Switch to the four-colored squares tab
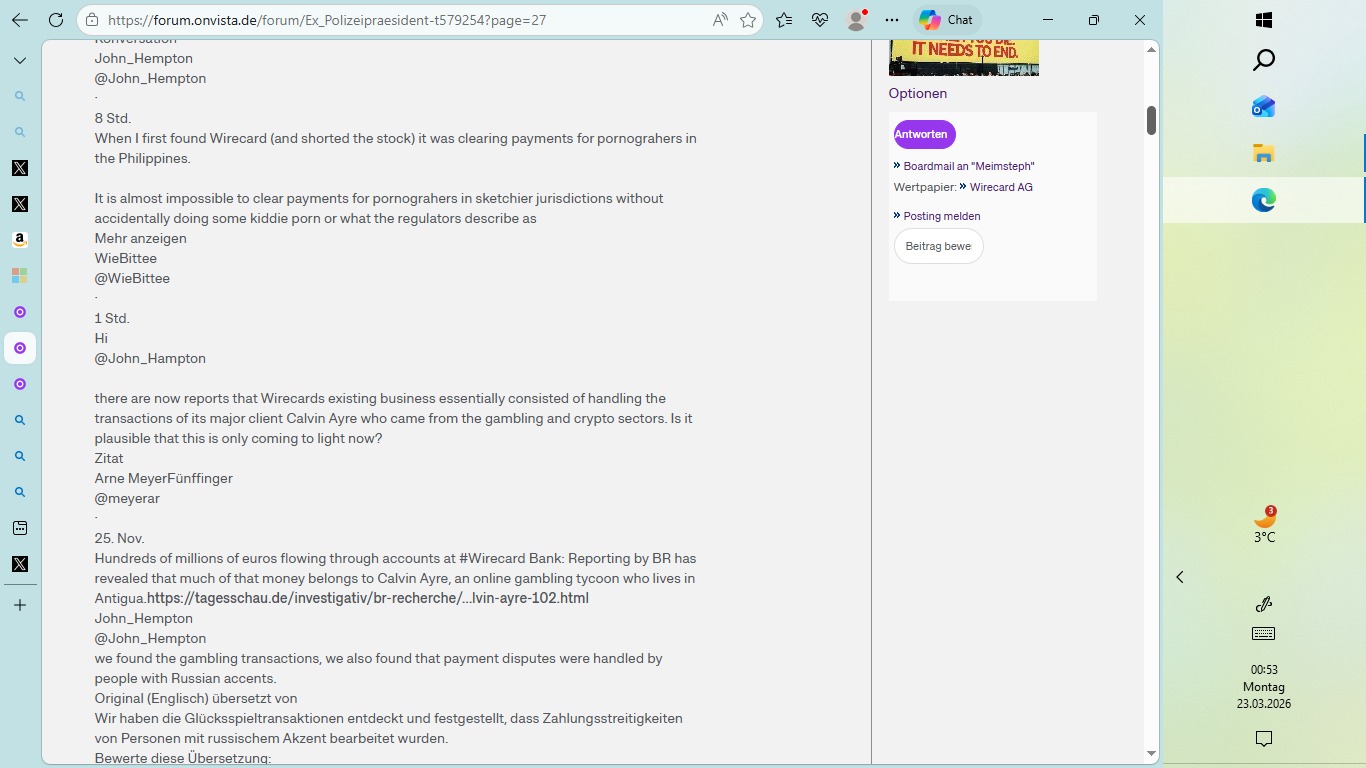This screenshot has height=768, width=1366. point(20,276)
